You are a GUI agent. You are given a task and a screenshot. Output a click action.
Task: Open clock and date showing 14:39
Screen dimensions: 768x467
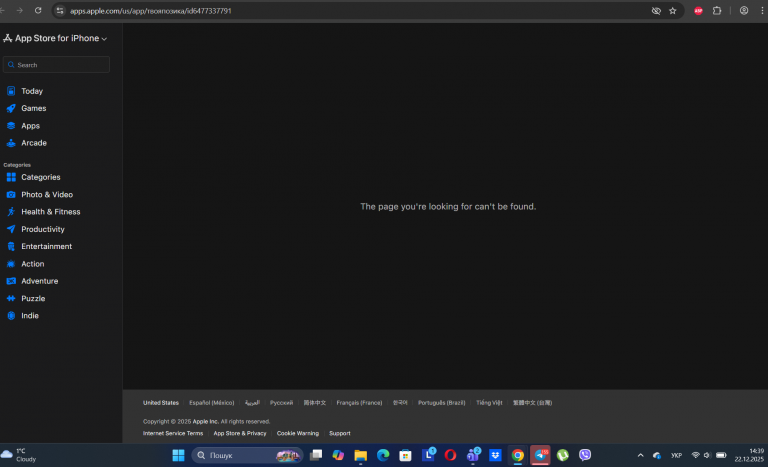(x=749, y=455)
